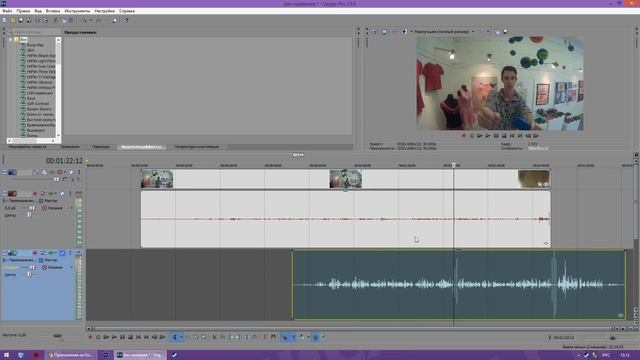The image size is (640, 360).
Task: Click Record in the timeline transport bar
Action: pyautogui.click(x=90, y=337)
